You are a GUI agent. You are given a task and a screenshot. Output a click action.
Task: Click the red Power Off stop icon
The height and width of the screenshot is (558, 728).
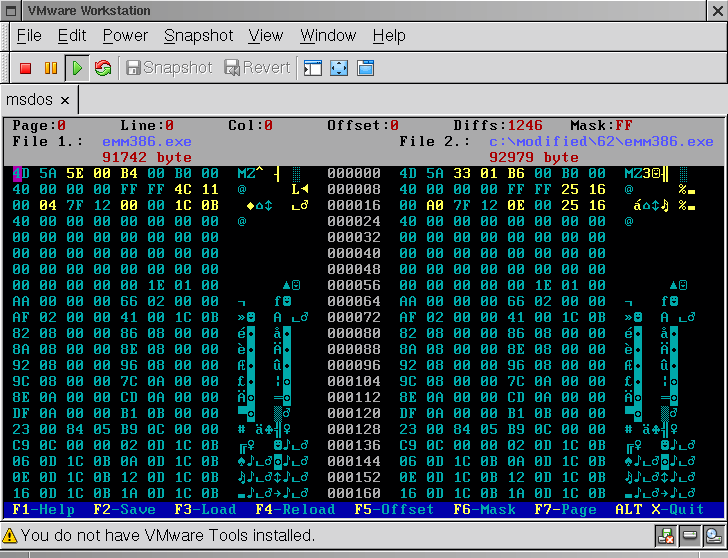(x=25, y=68)
